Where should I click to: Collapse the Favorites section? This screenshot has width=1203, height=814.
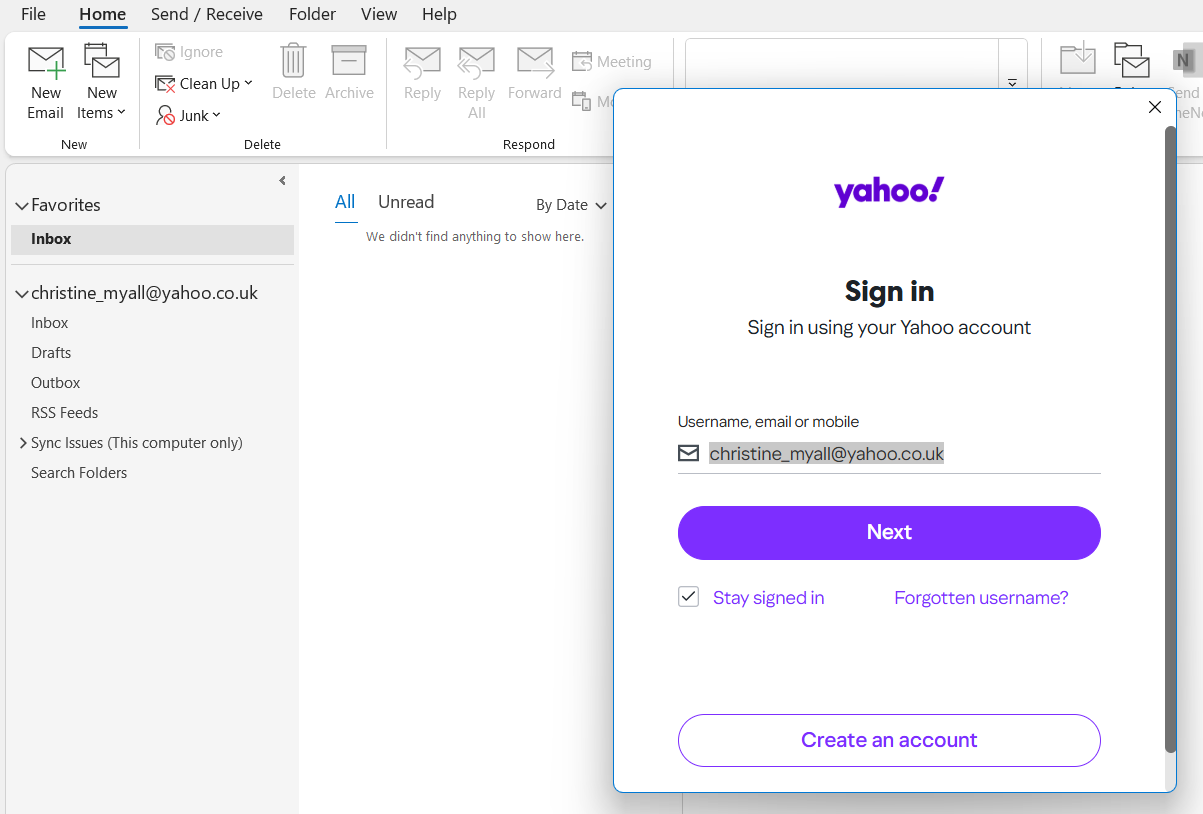click(21, 205)
